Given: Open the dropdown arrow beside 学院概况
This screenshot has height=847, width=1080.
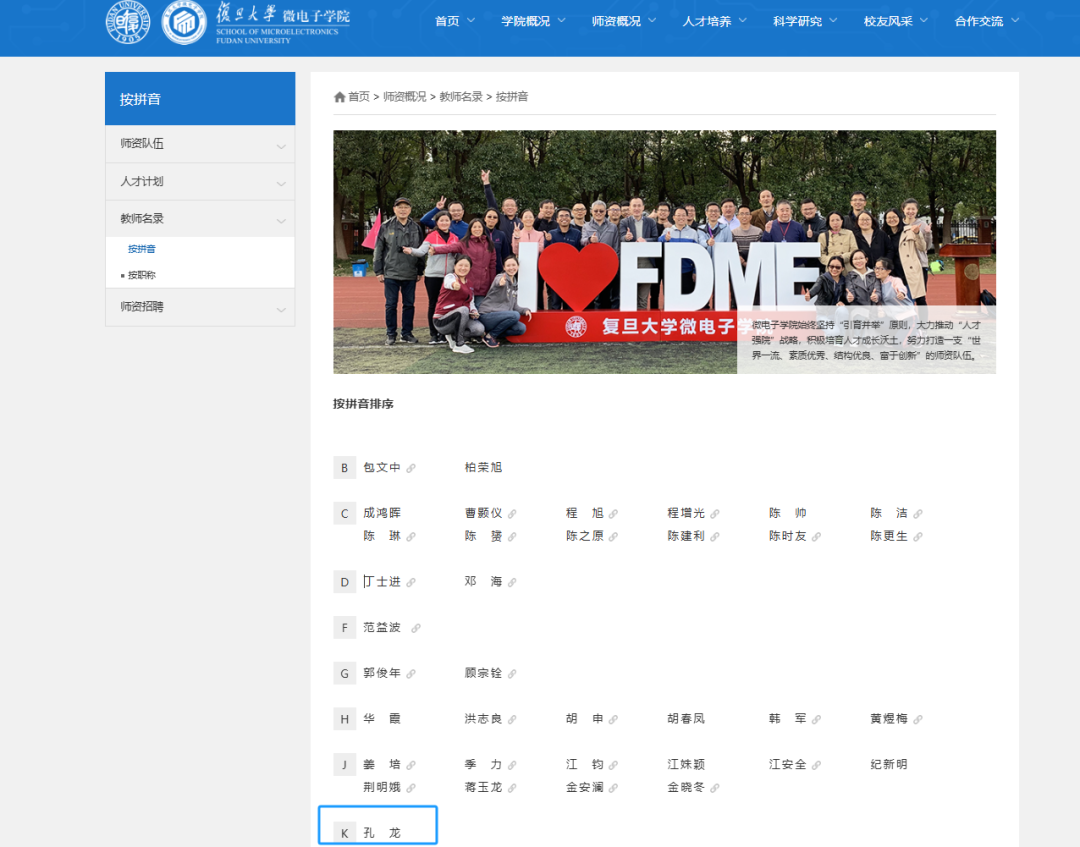Looking at the screenshot, I should point(561,21).
